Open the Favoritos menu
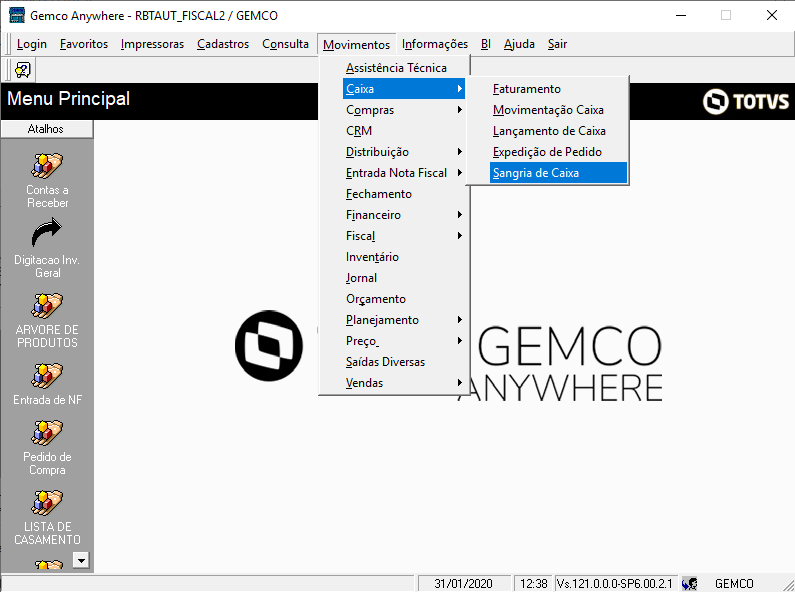This screenshot has width=795, height=592. (84, 44)
